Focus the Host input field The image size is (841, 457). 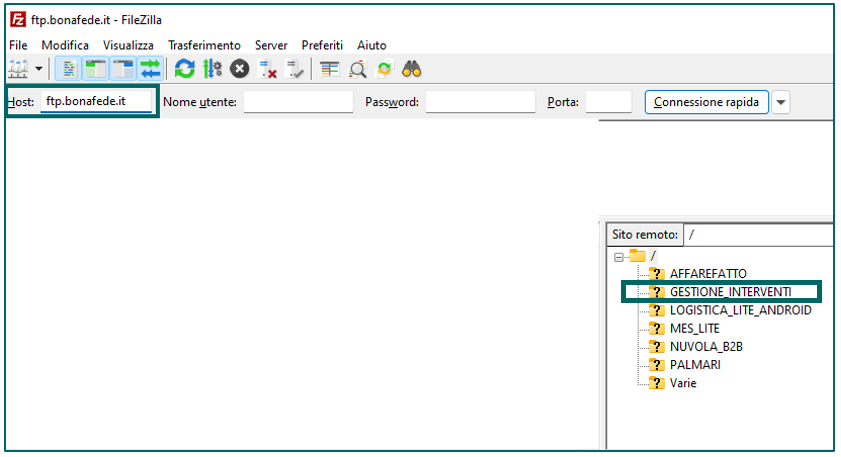97,101
